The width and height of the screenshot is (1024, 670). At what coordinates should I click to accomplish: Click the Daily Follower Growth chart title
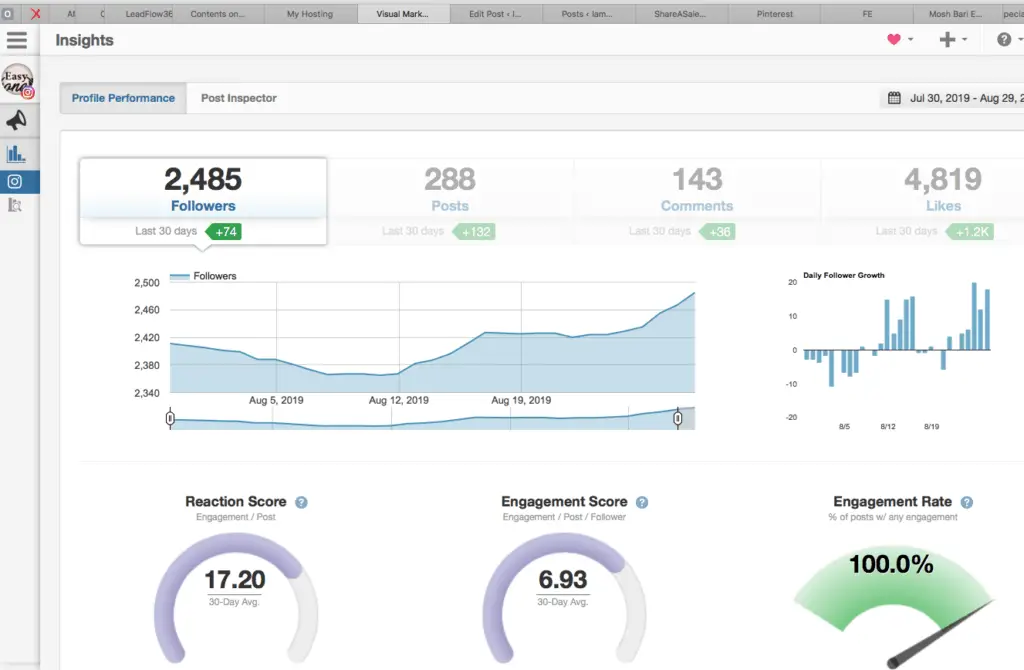pos(844,275)
